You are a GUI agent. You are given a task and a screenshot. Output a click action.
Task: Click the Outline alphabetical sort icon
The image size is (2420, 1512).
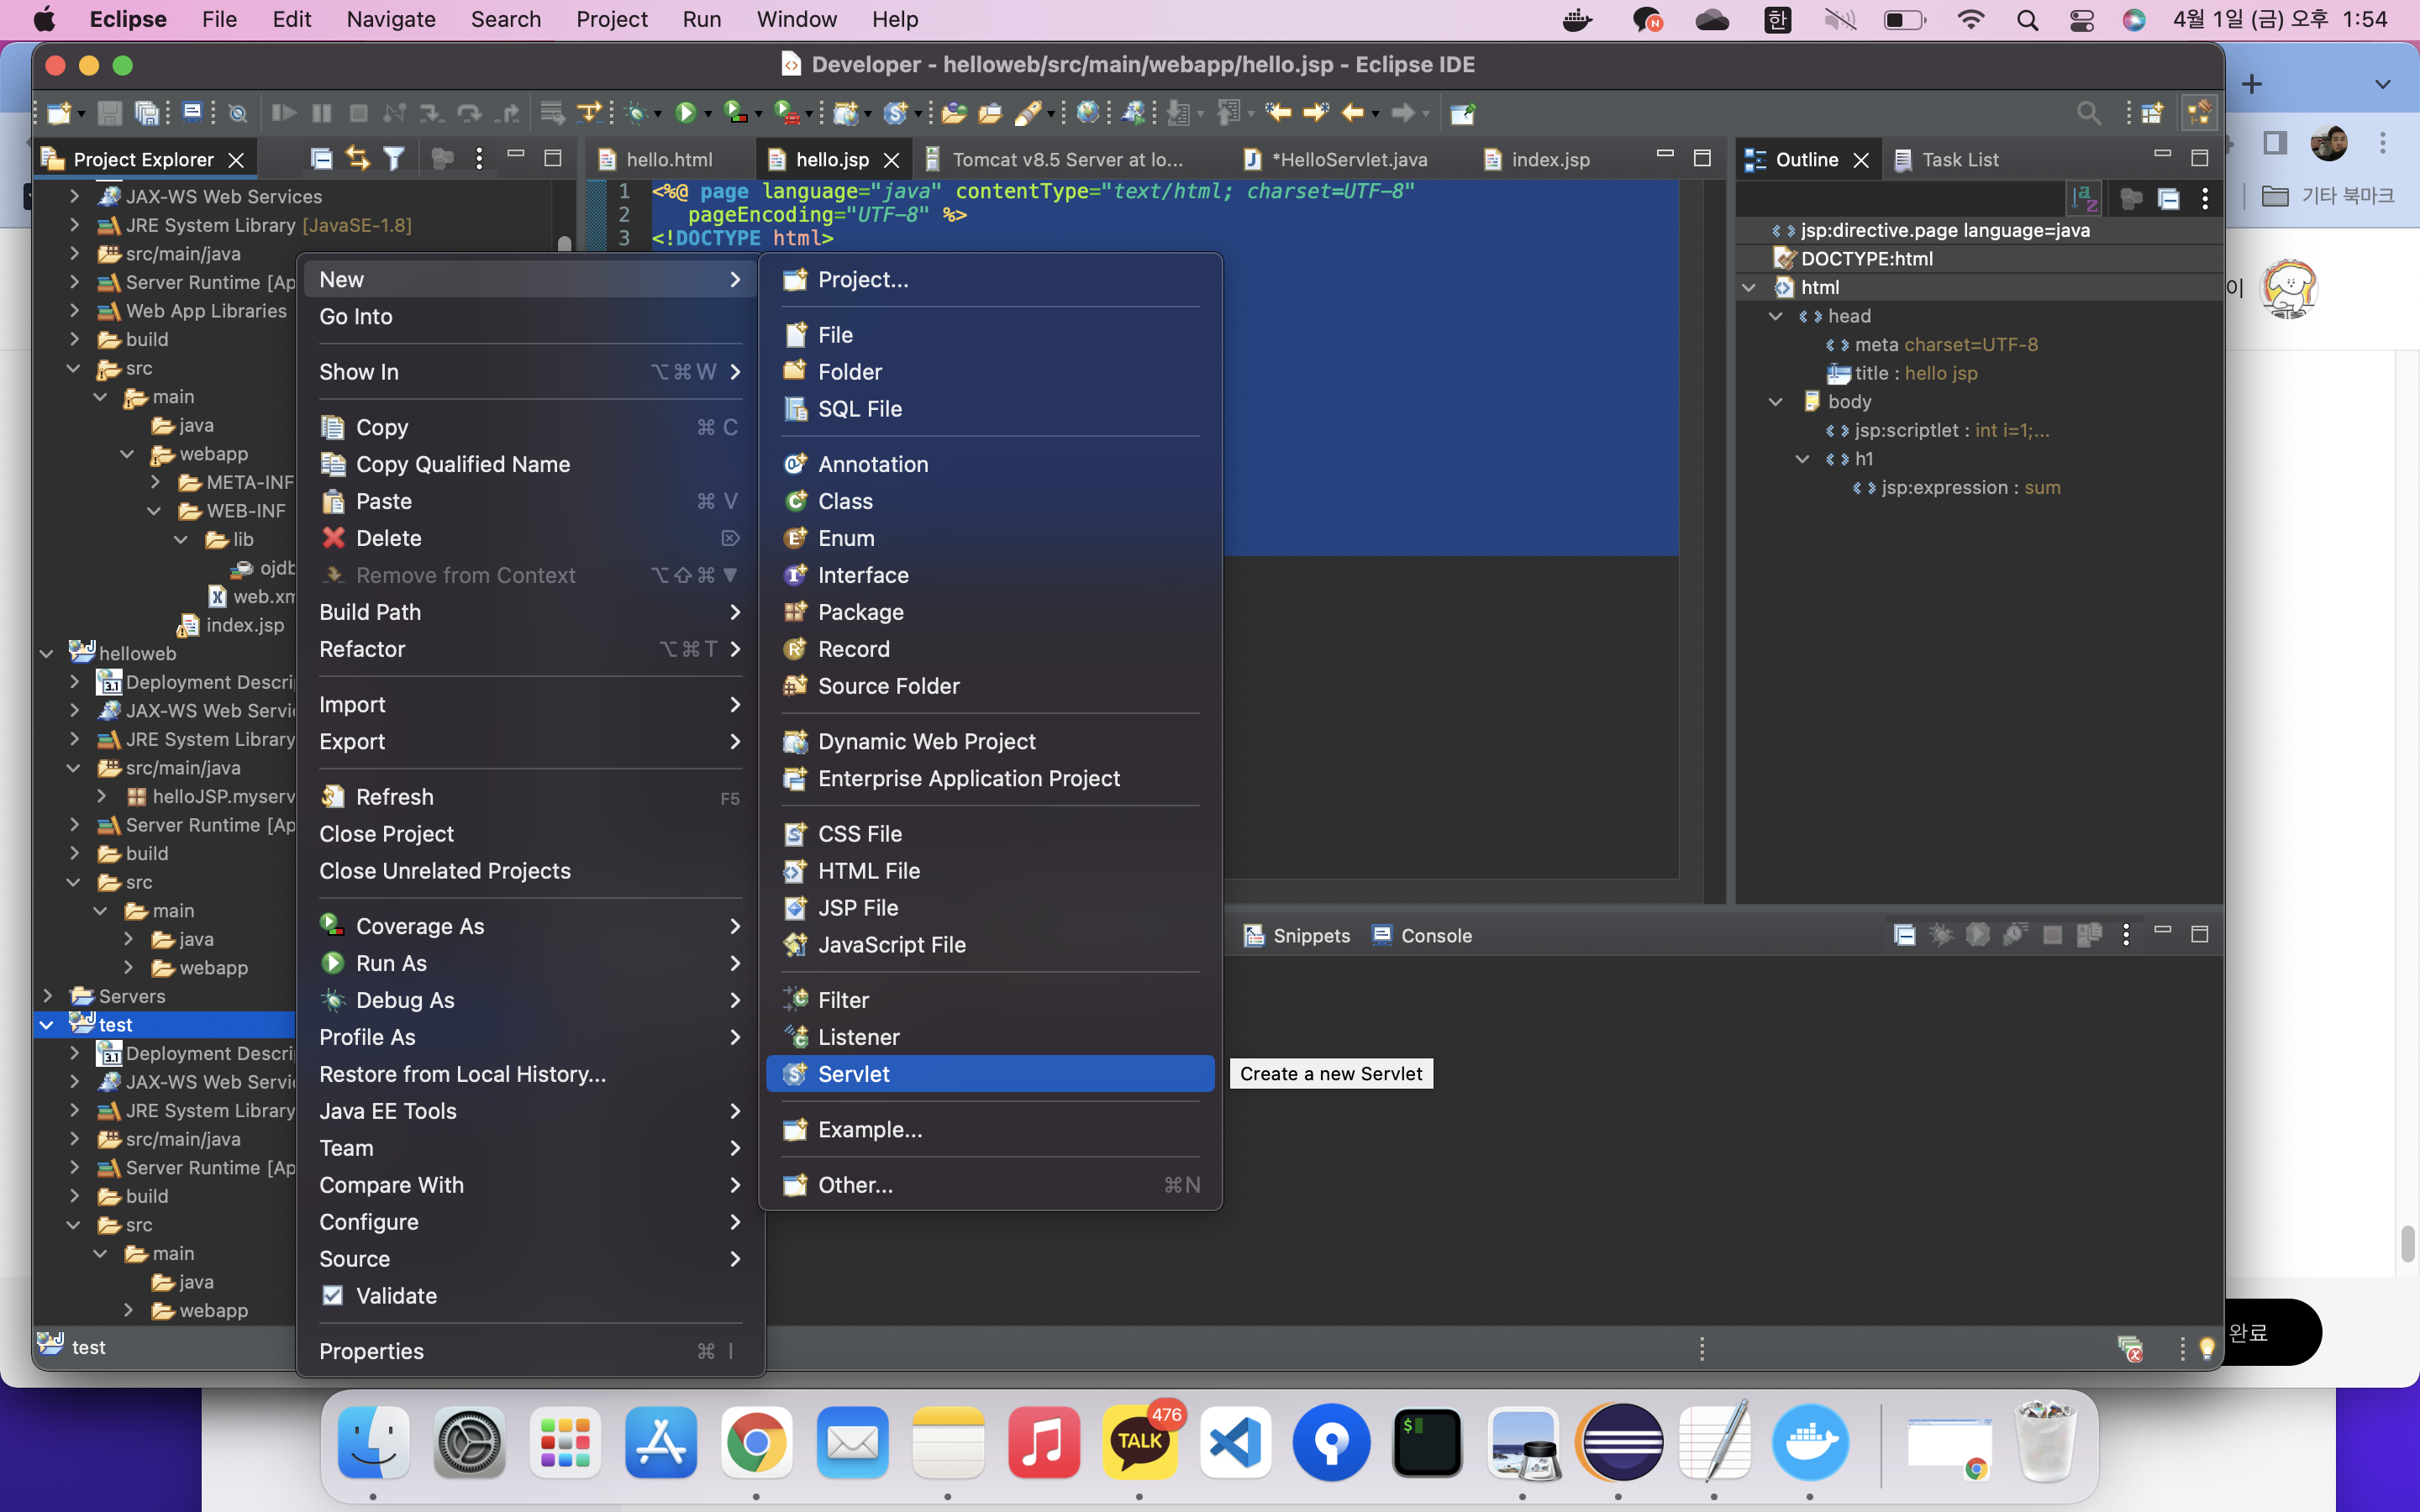tap(2085, 198)
